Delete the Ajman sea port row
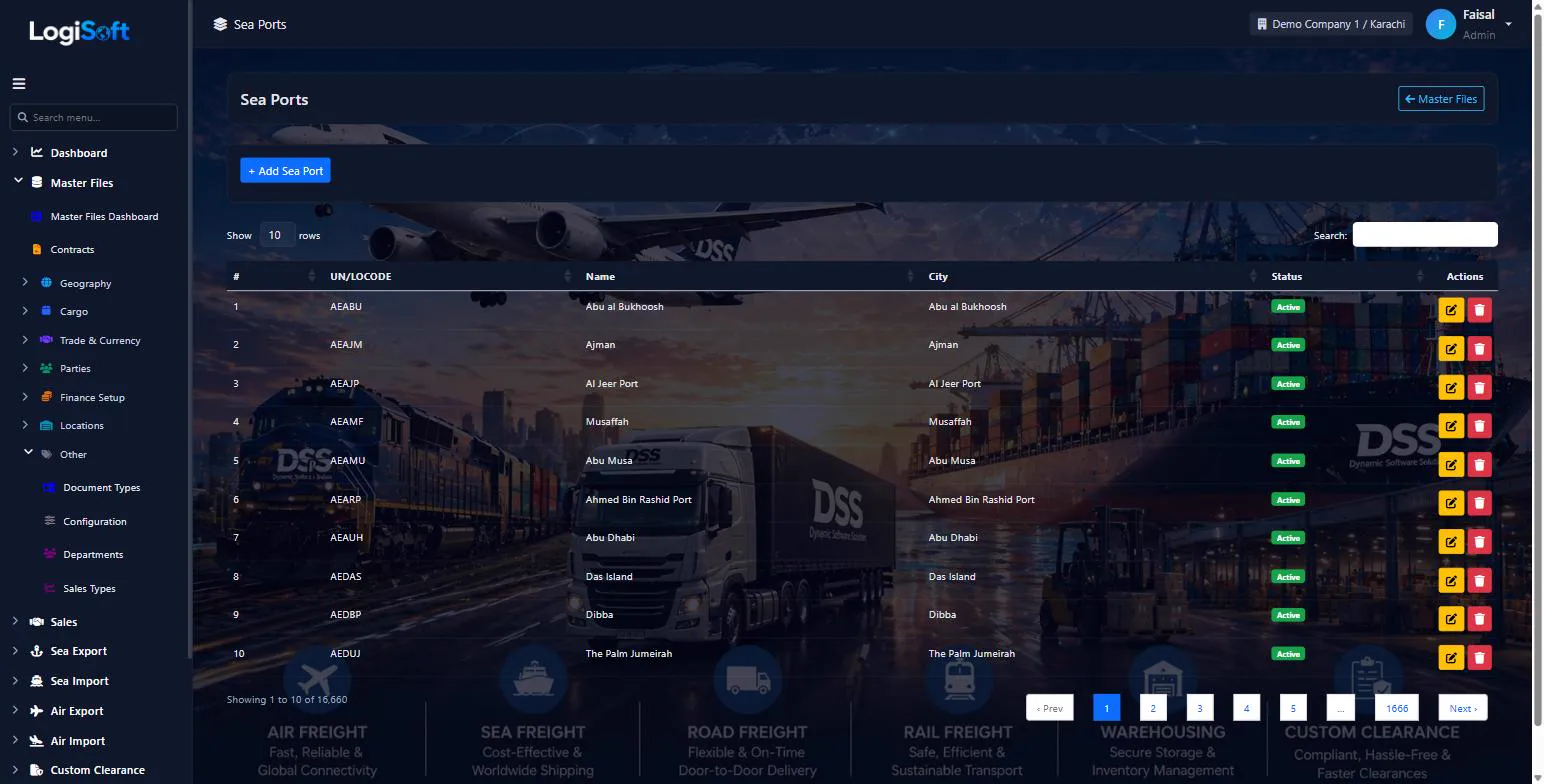This screenshot has width=1544, height=784. click(1479, 348)
